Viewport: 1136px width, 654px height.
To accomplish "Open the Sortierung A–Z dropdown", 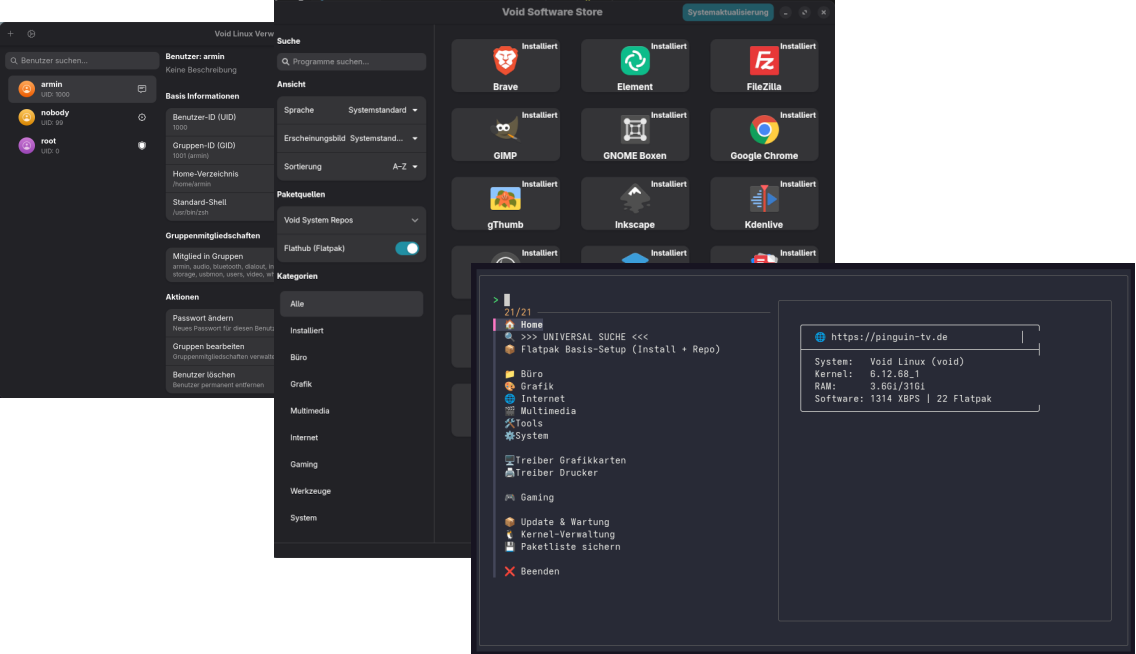I will pyautogui.click(x=405, y=166).
